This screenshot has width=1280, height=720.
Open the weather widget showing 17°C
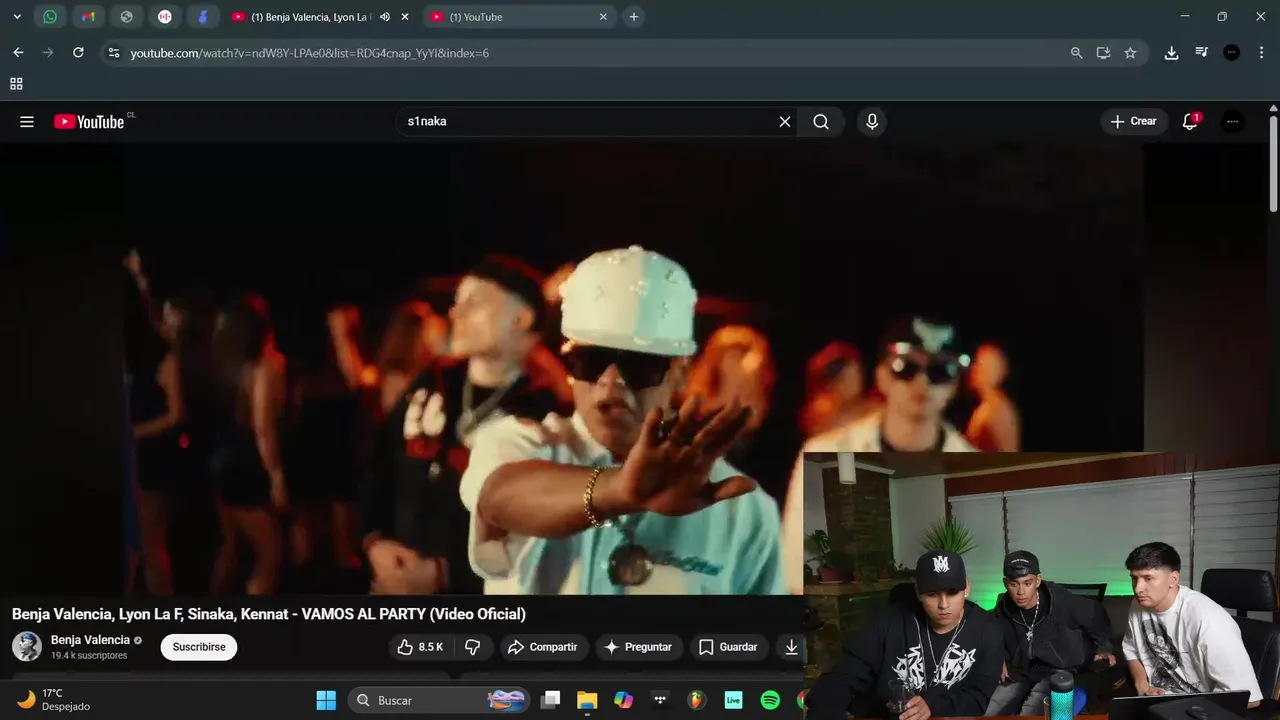(54, 700)
